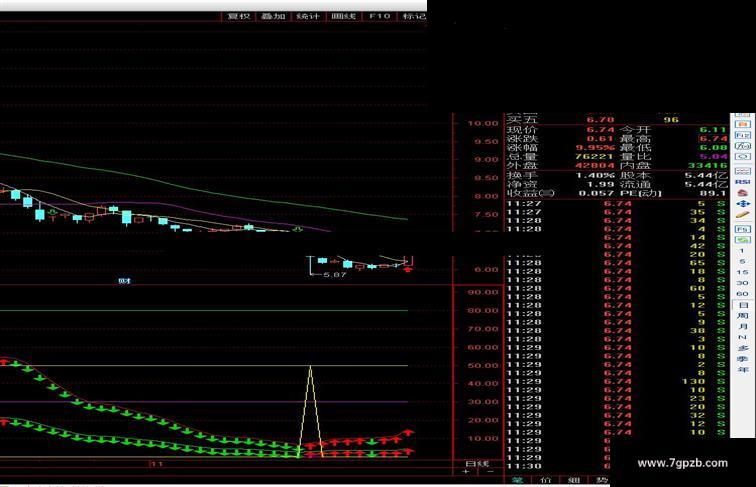Click the 财 marker below candlesticks
756x487 pixels.
click(x=124, y=281)
